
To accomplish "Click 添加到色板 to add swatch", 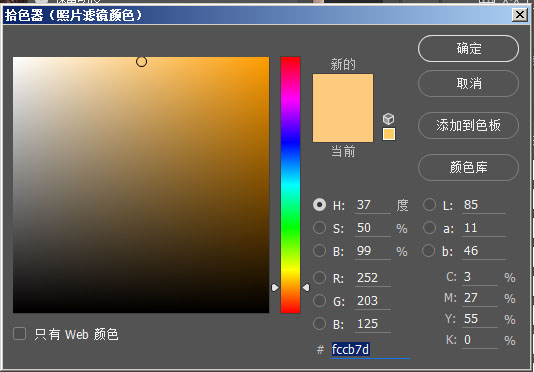I will coord(469,125).
